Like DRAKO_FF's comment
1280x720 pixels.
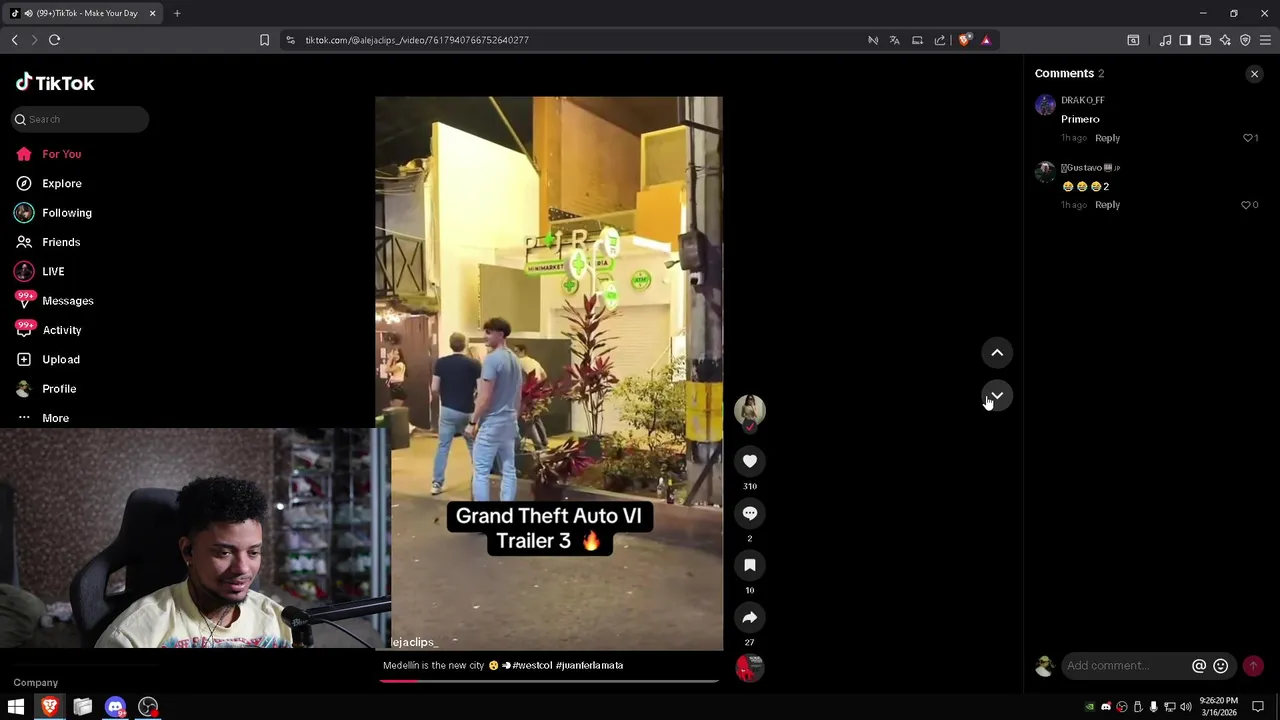click(1248, 138)
